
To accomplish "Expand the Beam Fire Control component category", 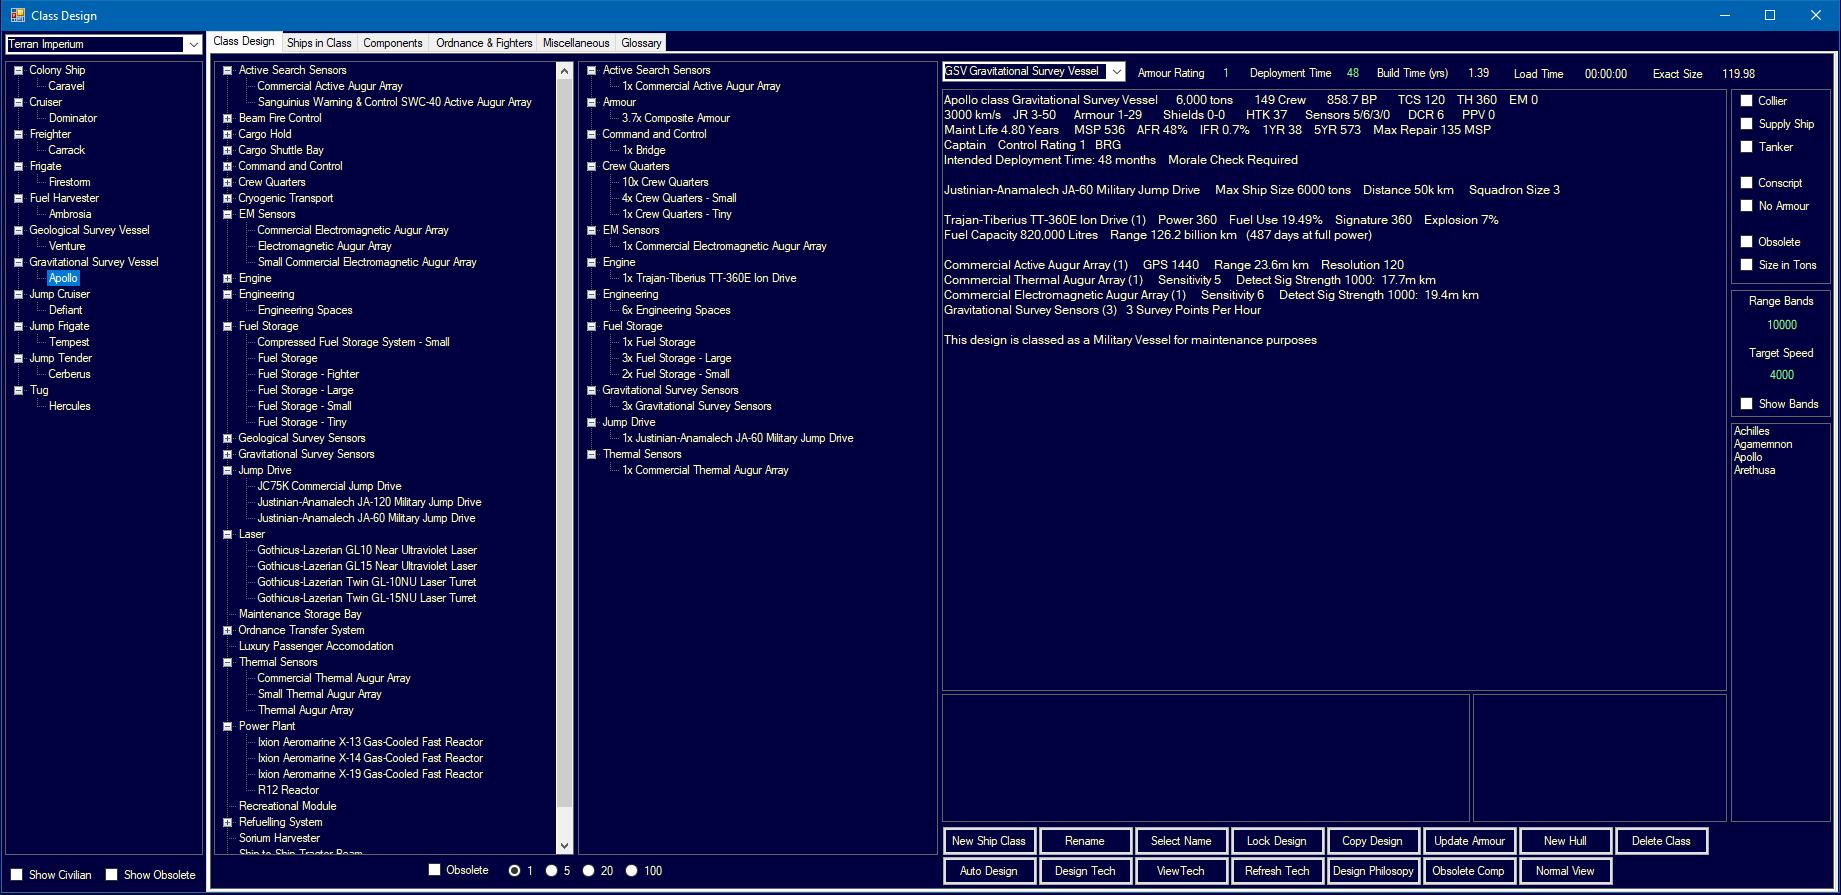I will 228,118.
